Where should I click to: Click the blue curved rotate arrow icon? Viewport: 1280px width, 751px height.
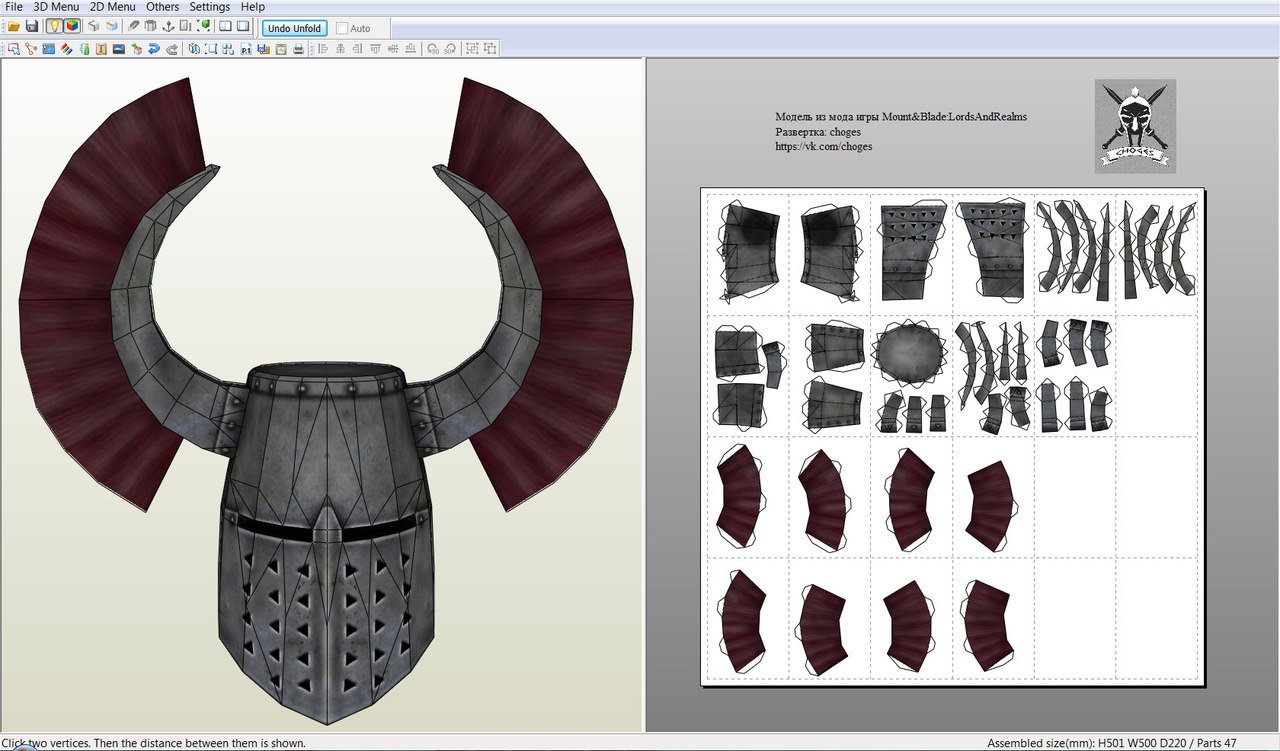154,48
